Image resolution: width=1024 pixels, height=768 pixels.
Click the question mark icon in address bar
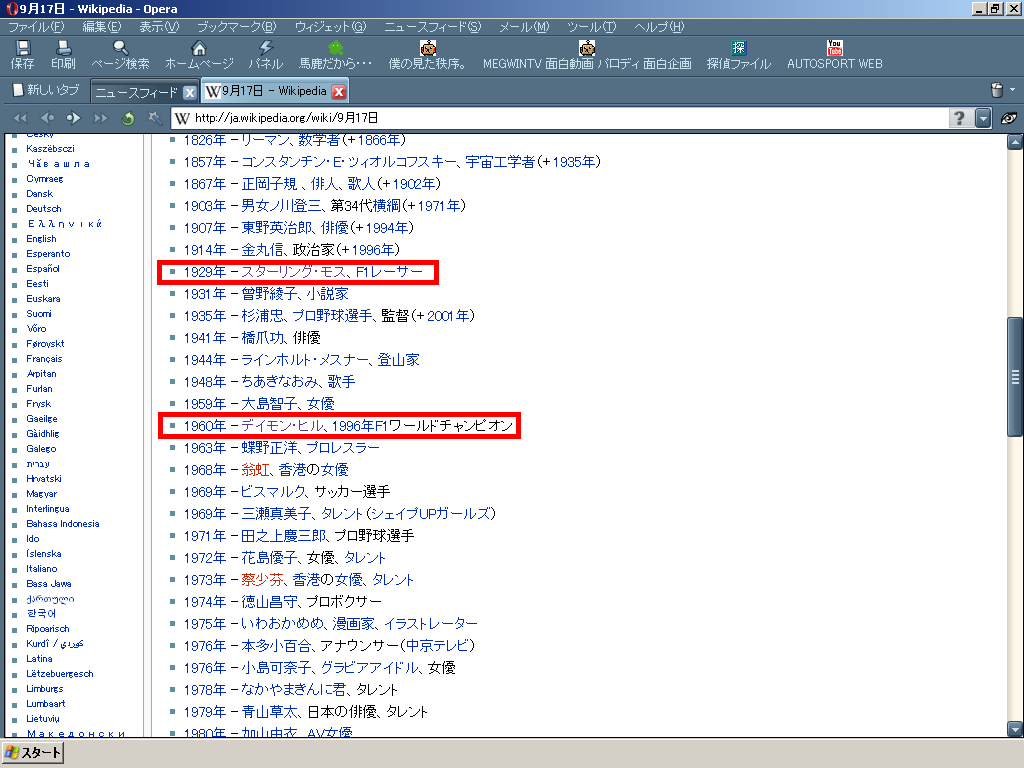[959, 118]
